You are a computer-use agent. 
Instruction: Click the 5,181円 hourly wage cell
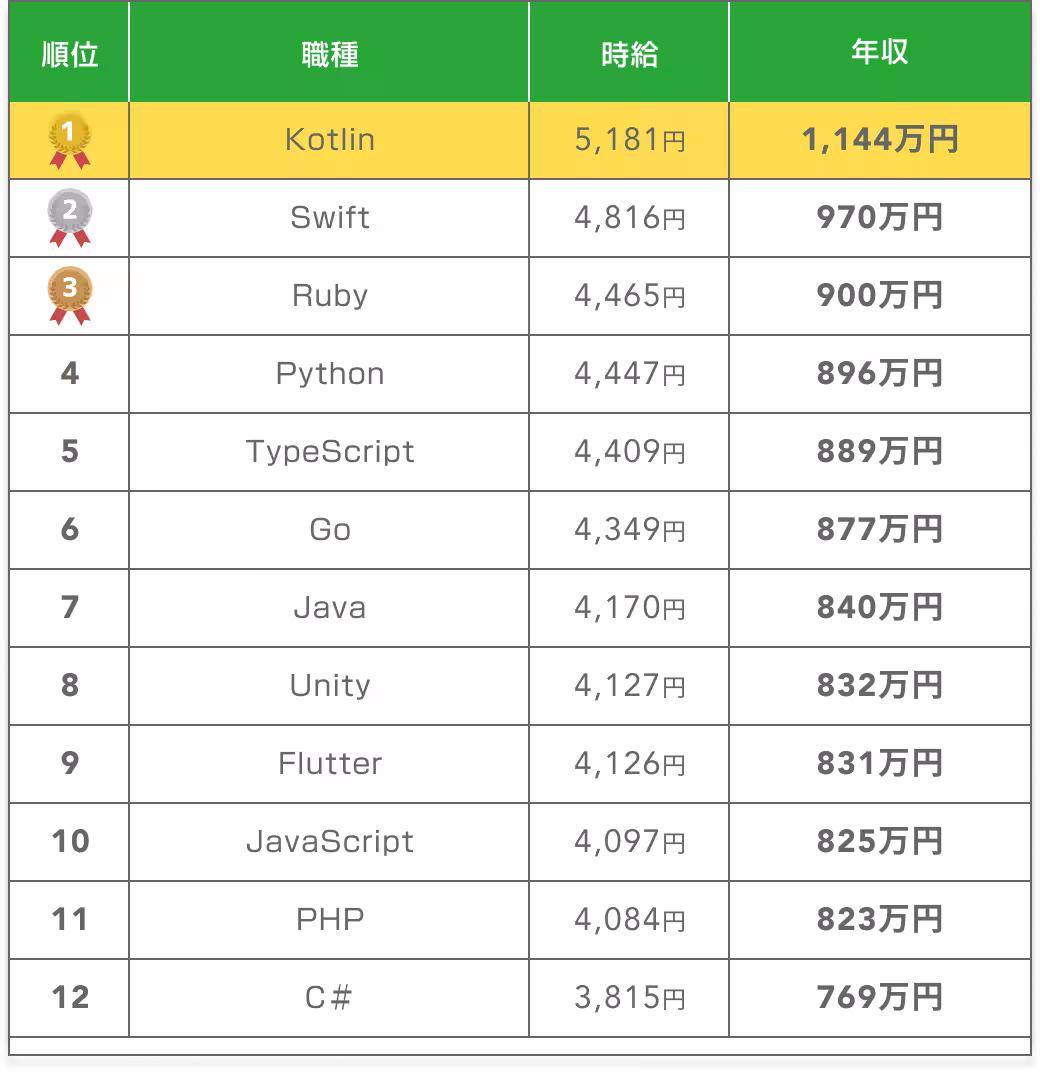point(629,140)
